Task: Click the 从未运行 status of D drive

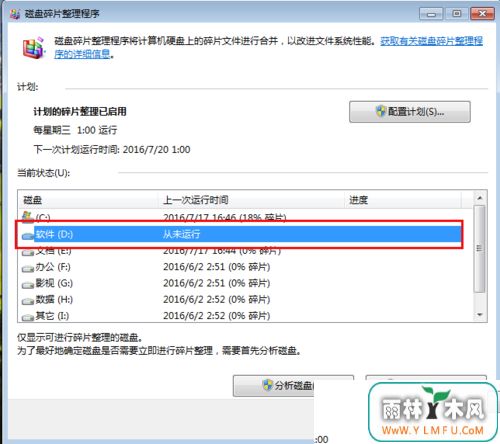Action: pyautogui.click(x=182, y=234)
